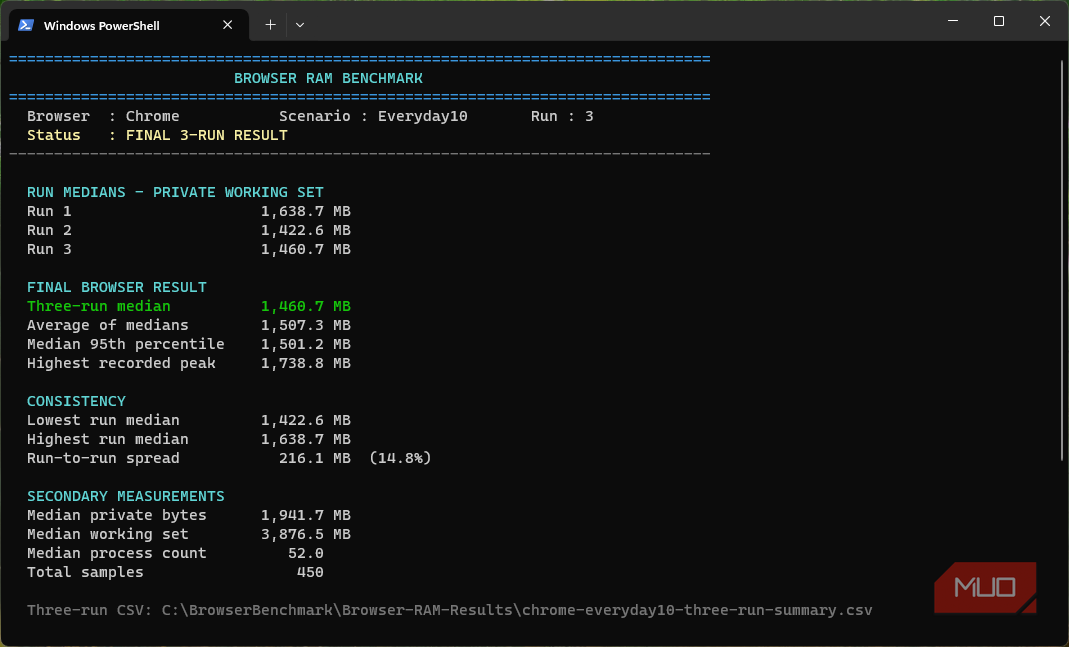Click the FINAL BROWSER RESULT heading
Screen dimensions: 1069x647
coord(117,287)
